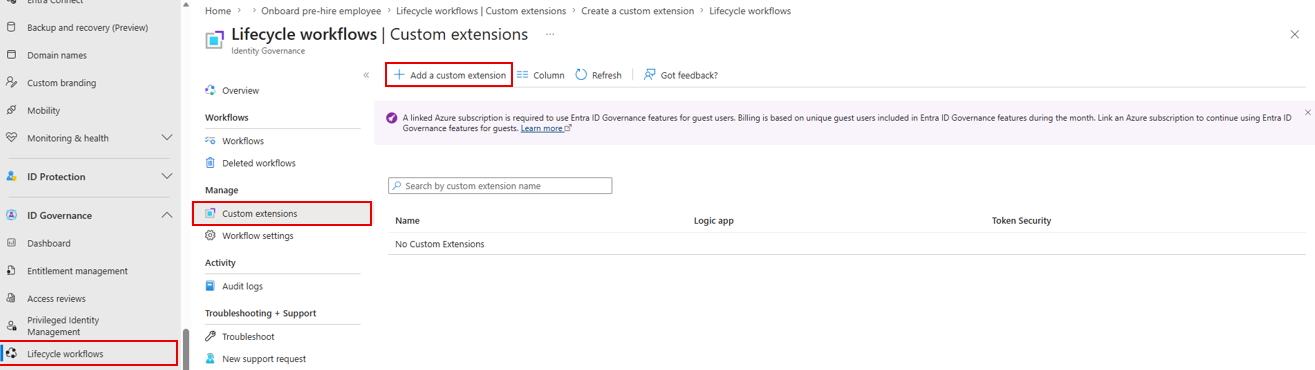This screenshot has height=370, width=1315.
Task: Collapse the blade menu with double chevron
Action: pyautogui.click(x=366, y=75)
